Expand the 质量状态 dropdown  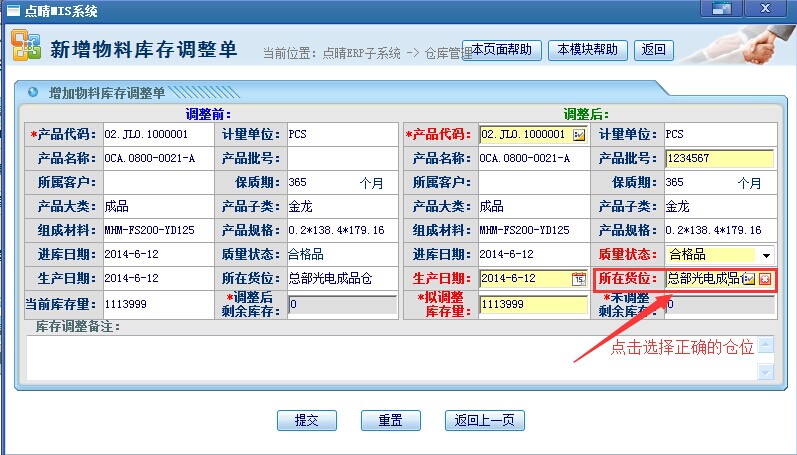point(766,255)
